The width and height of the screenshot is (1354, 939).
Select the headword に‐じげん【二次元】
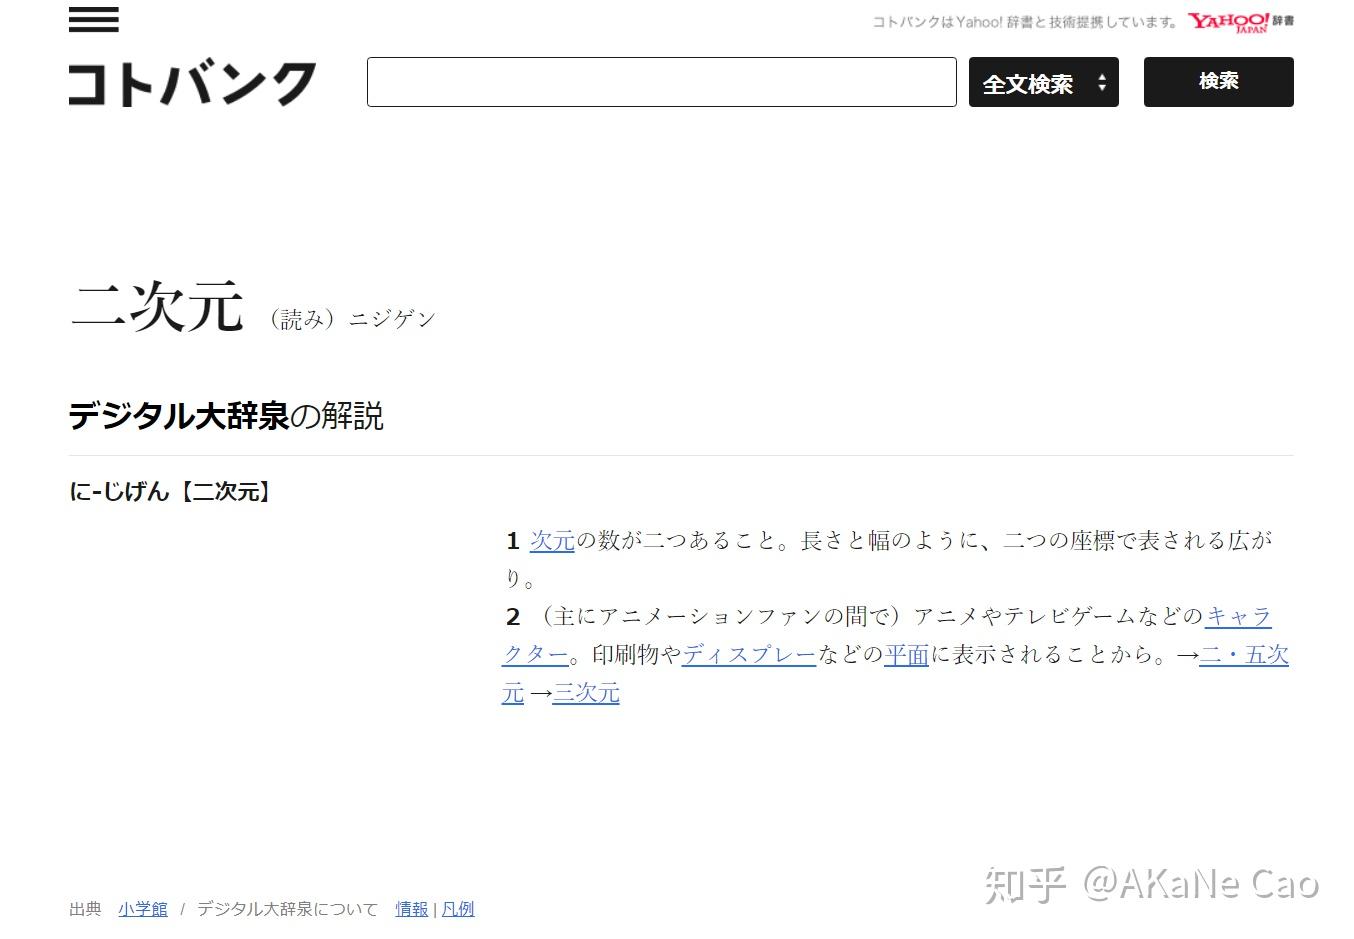pyautogui.click(x=170, y=491)
